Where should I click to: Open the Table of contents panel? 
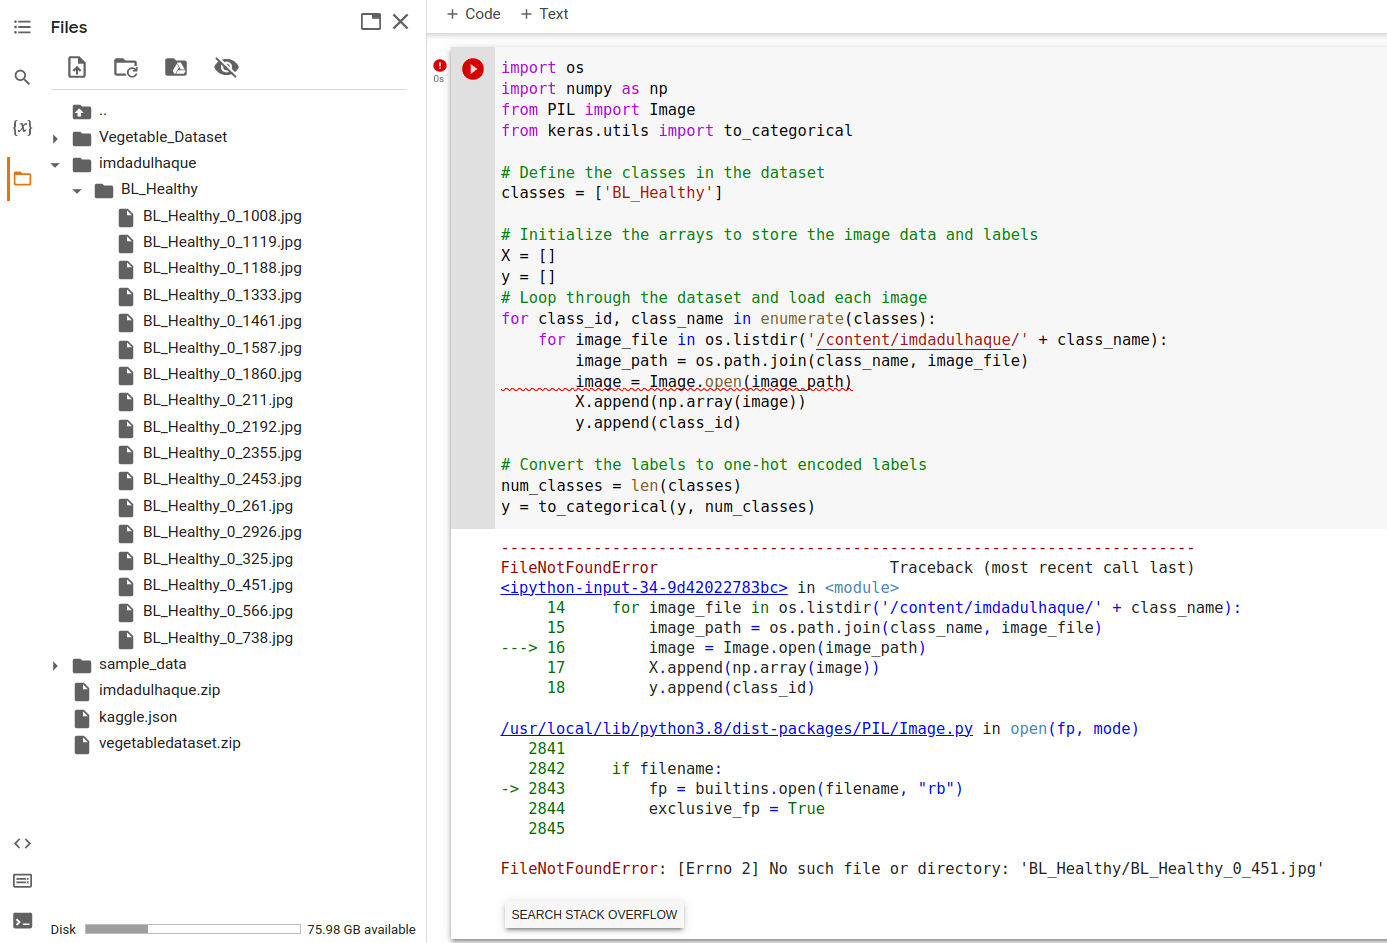coord(22,27)
